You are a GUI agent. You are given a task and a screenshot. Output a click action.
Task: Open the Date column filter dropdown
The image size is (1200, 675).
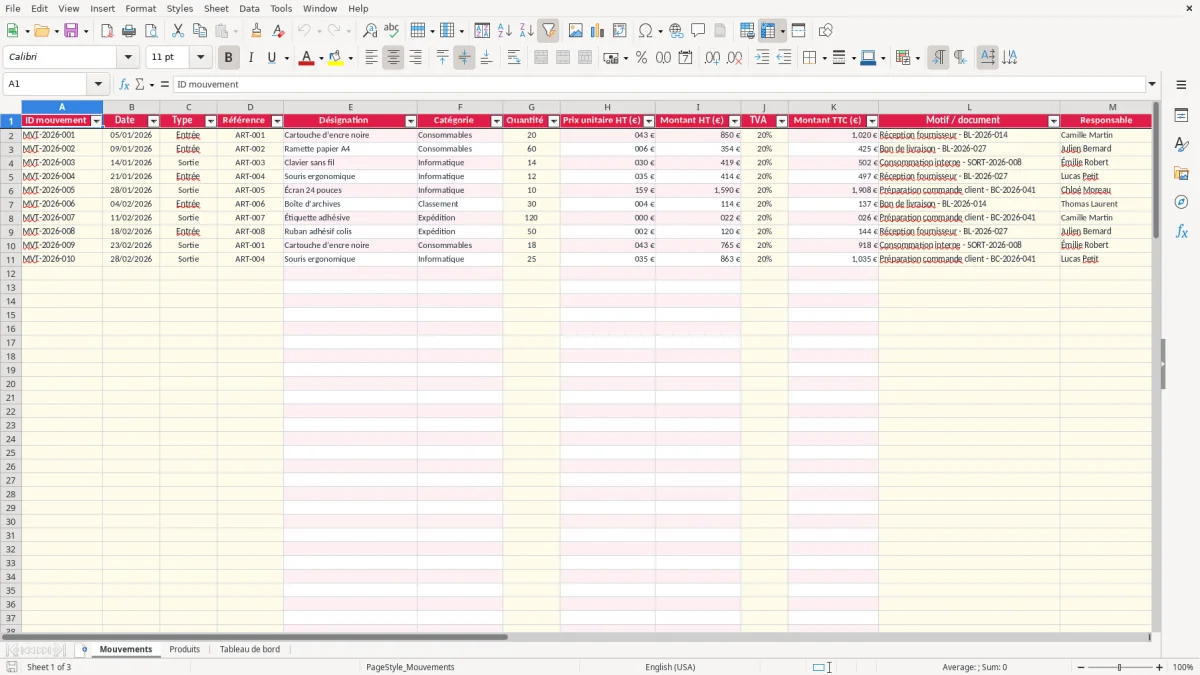point(153,121)
